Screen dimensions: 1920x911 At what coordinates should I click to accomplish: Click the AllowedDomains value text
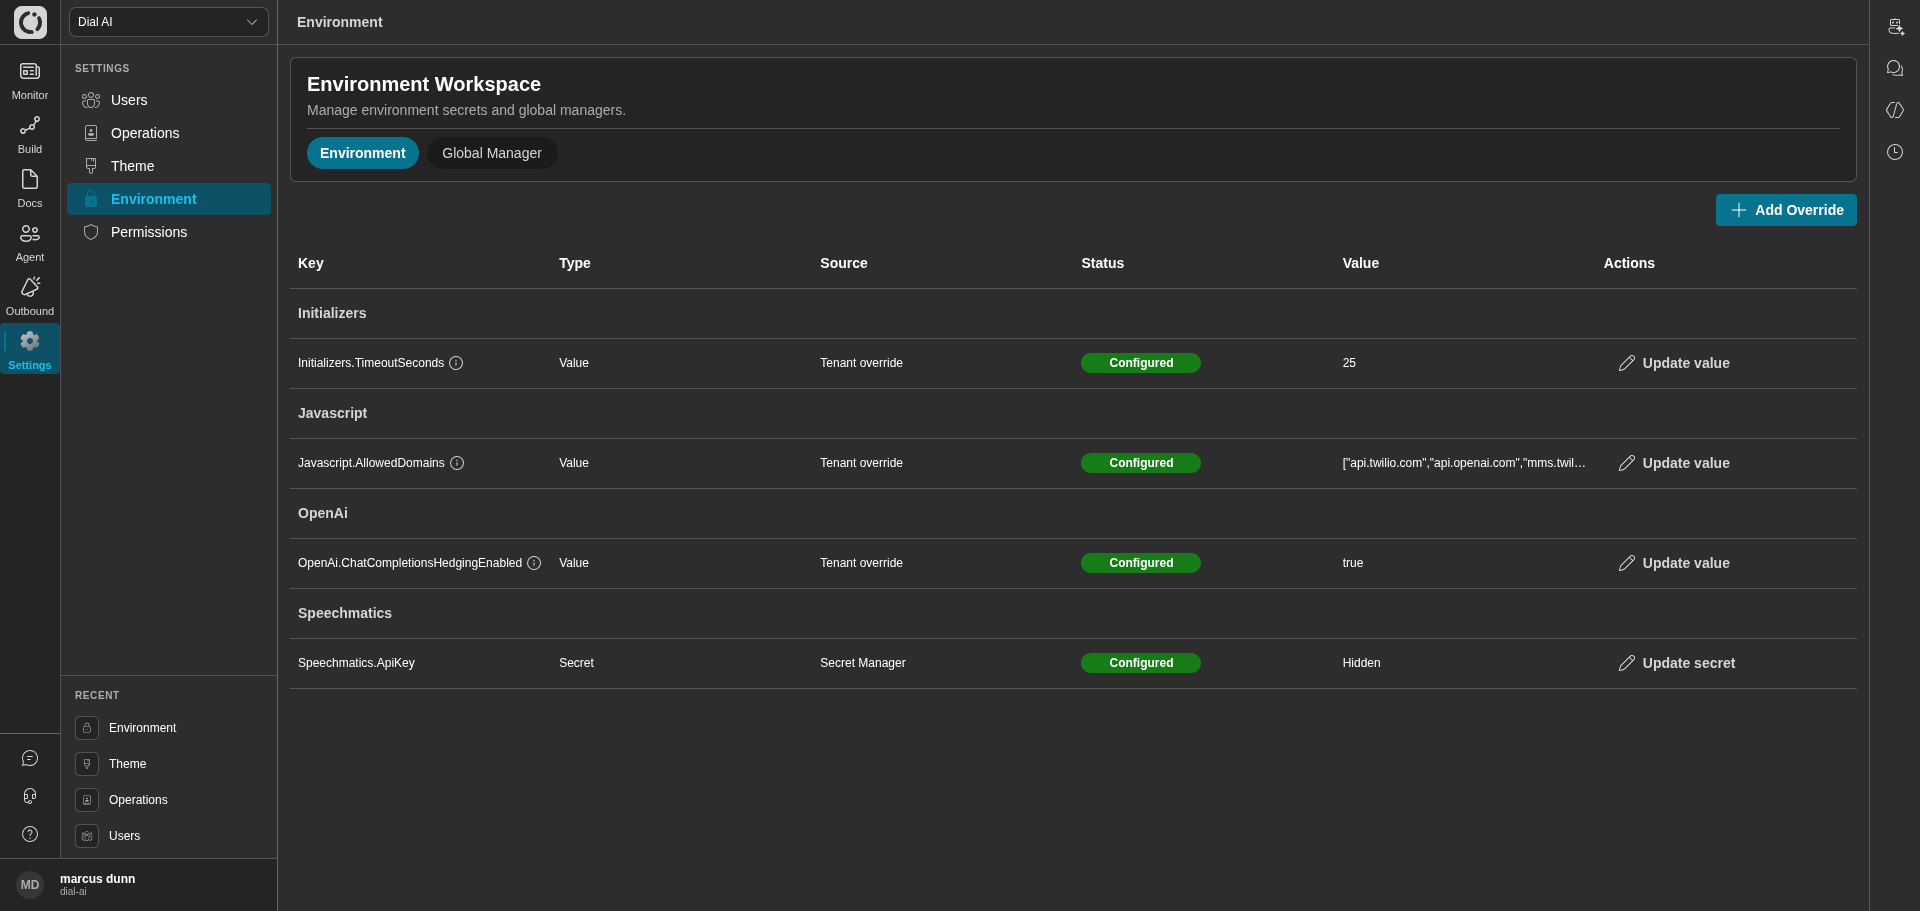tap(1464, 463)
